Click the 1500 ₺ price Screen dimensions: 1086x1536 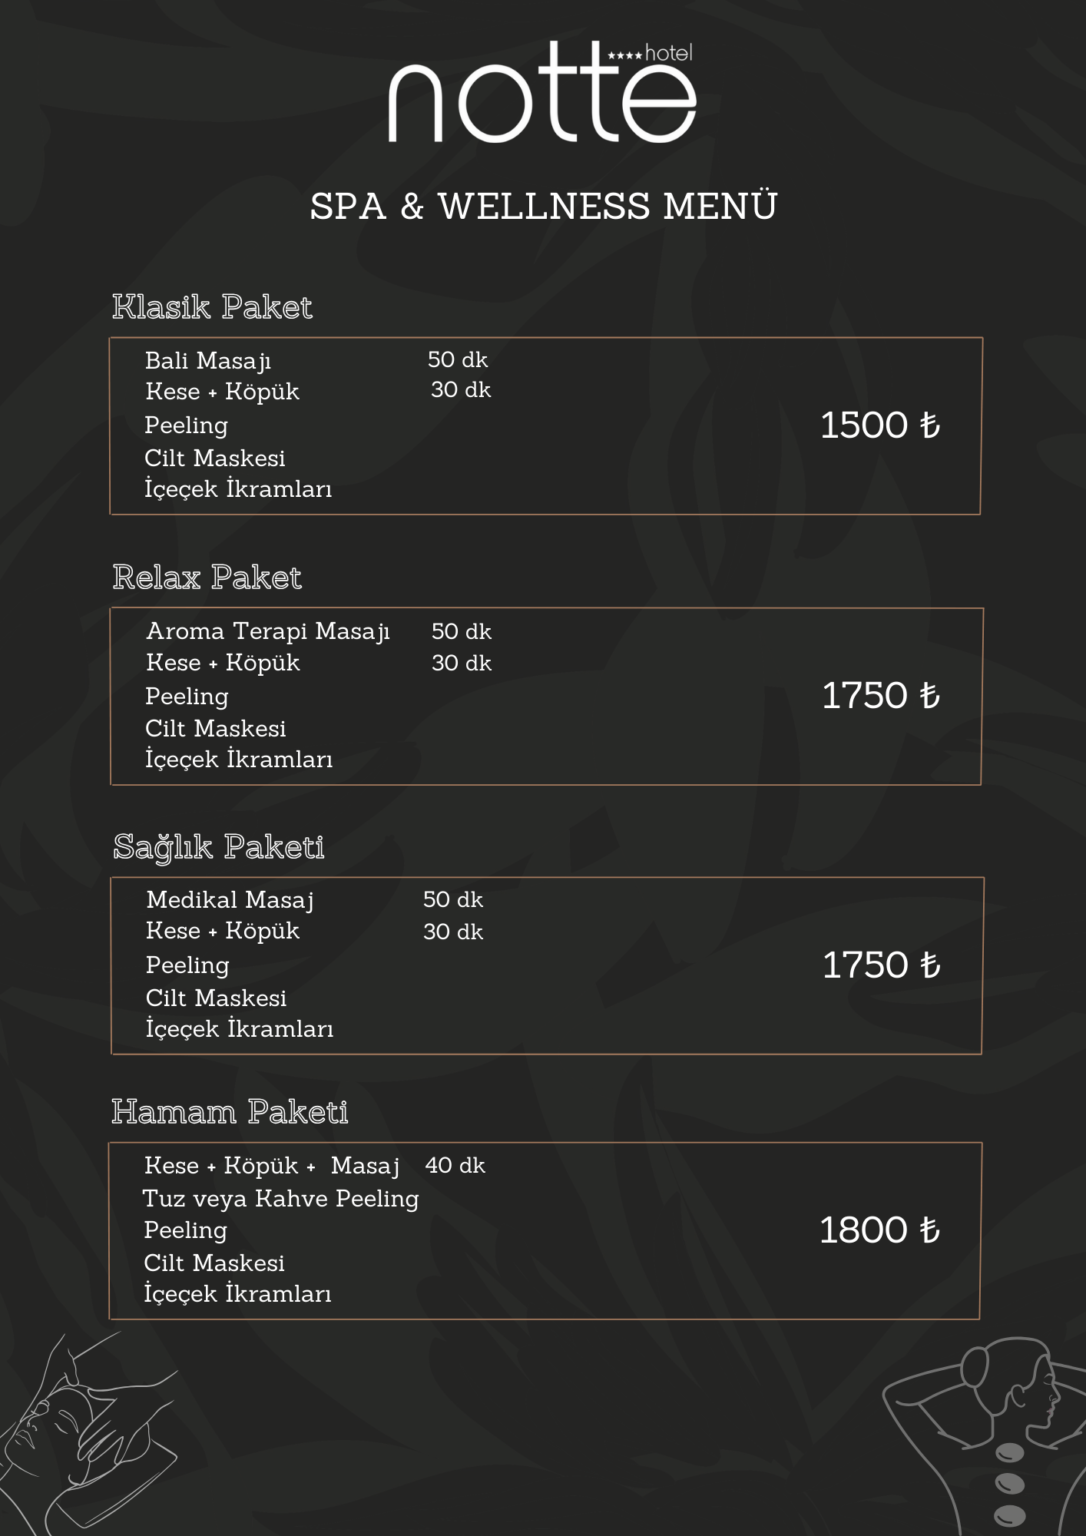pos(880,425)
